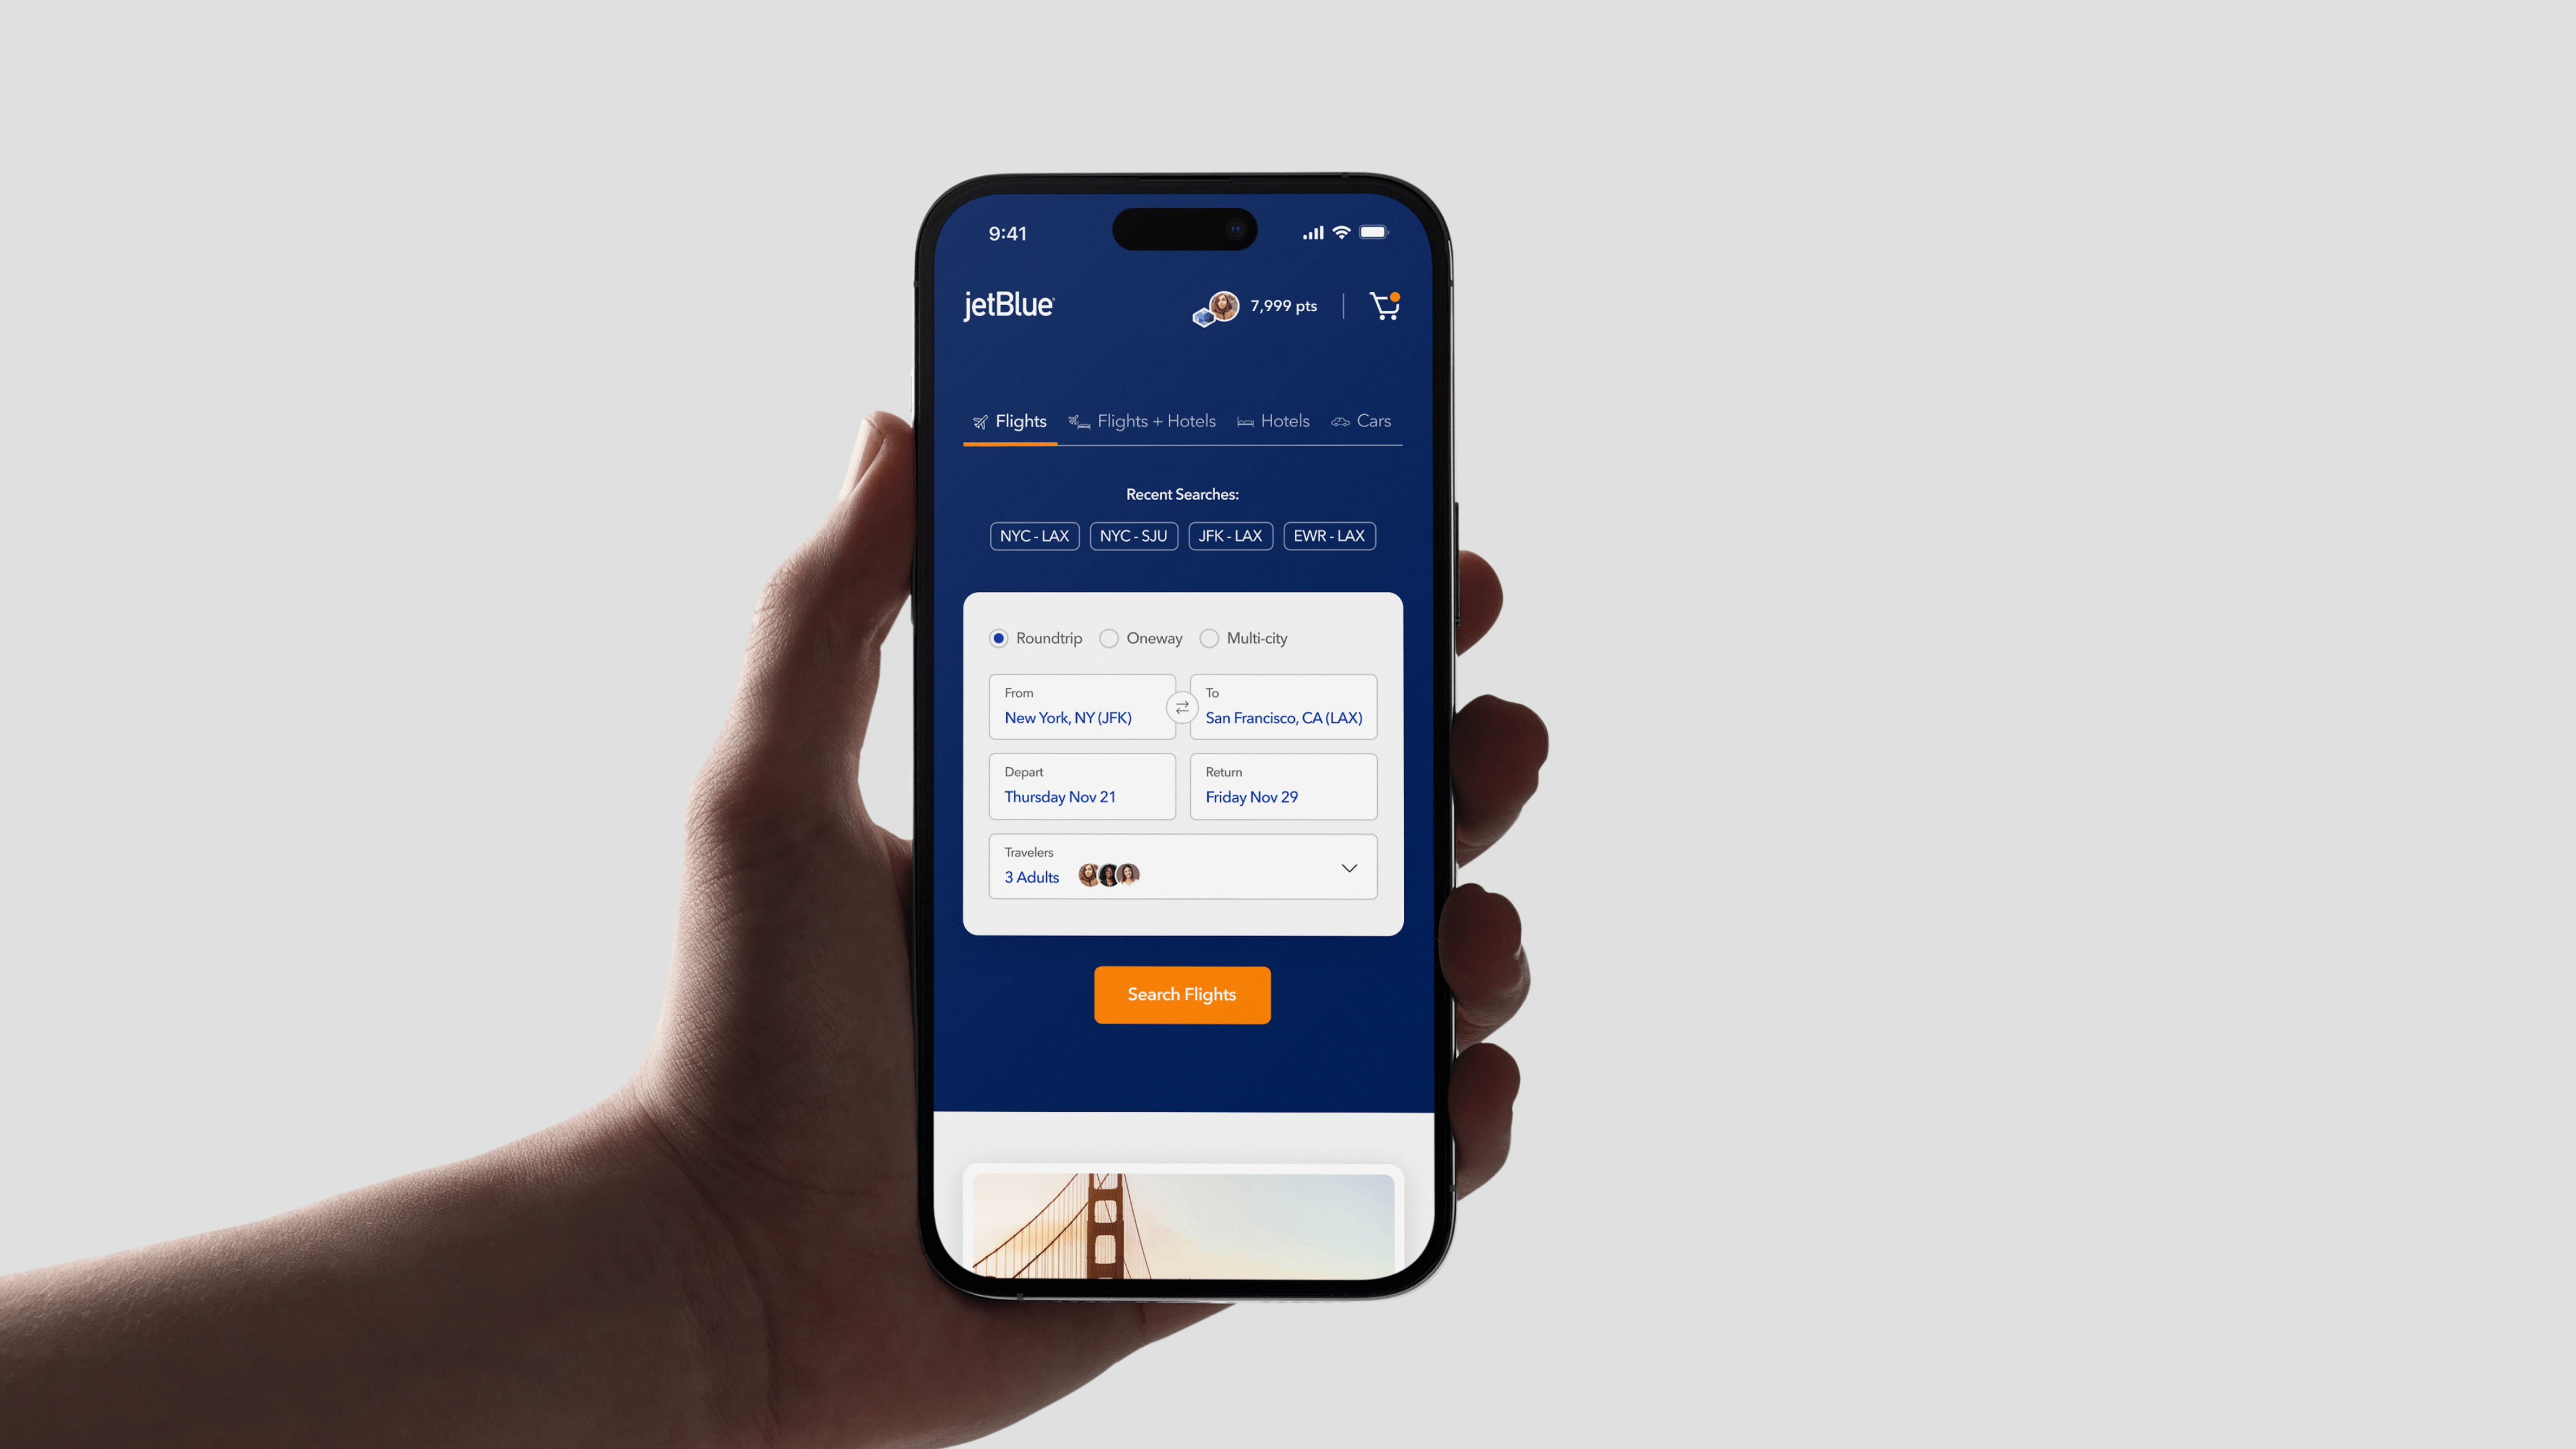The width and height of the screenshot is (2576, 1449).
Task: Tap the swap origin-destination arrows icon
Action: point(1182,706)
